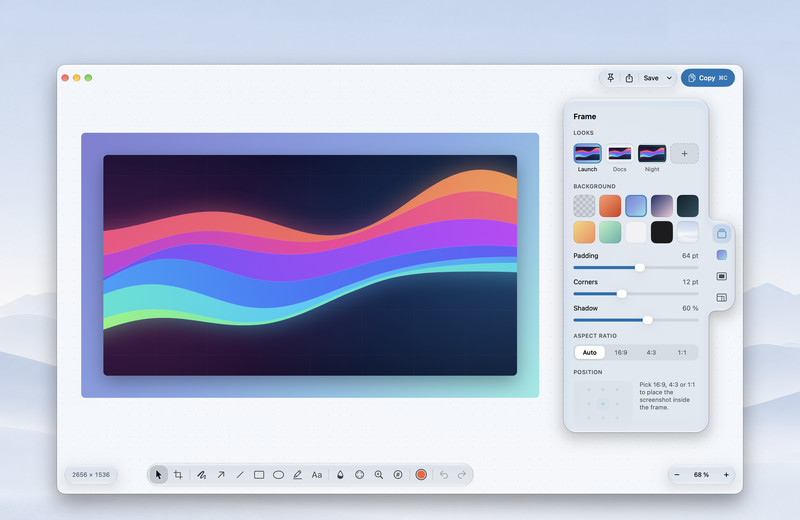Screen dimensions: 800x520
Task: Choose the freehand scribble draw tool
Action: coord(202,475)
